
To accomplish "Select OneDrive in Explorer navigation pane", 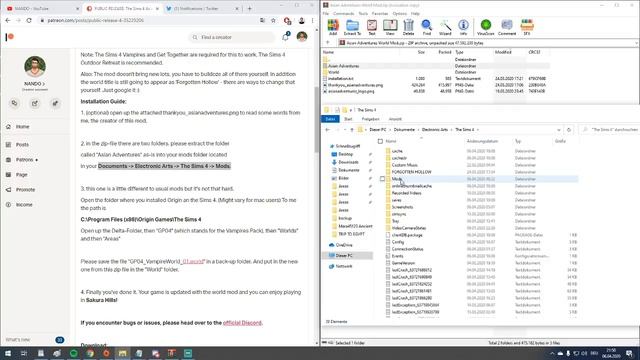I will click(344, 245).
